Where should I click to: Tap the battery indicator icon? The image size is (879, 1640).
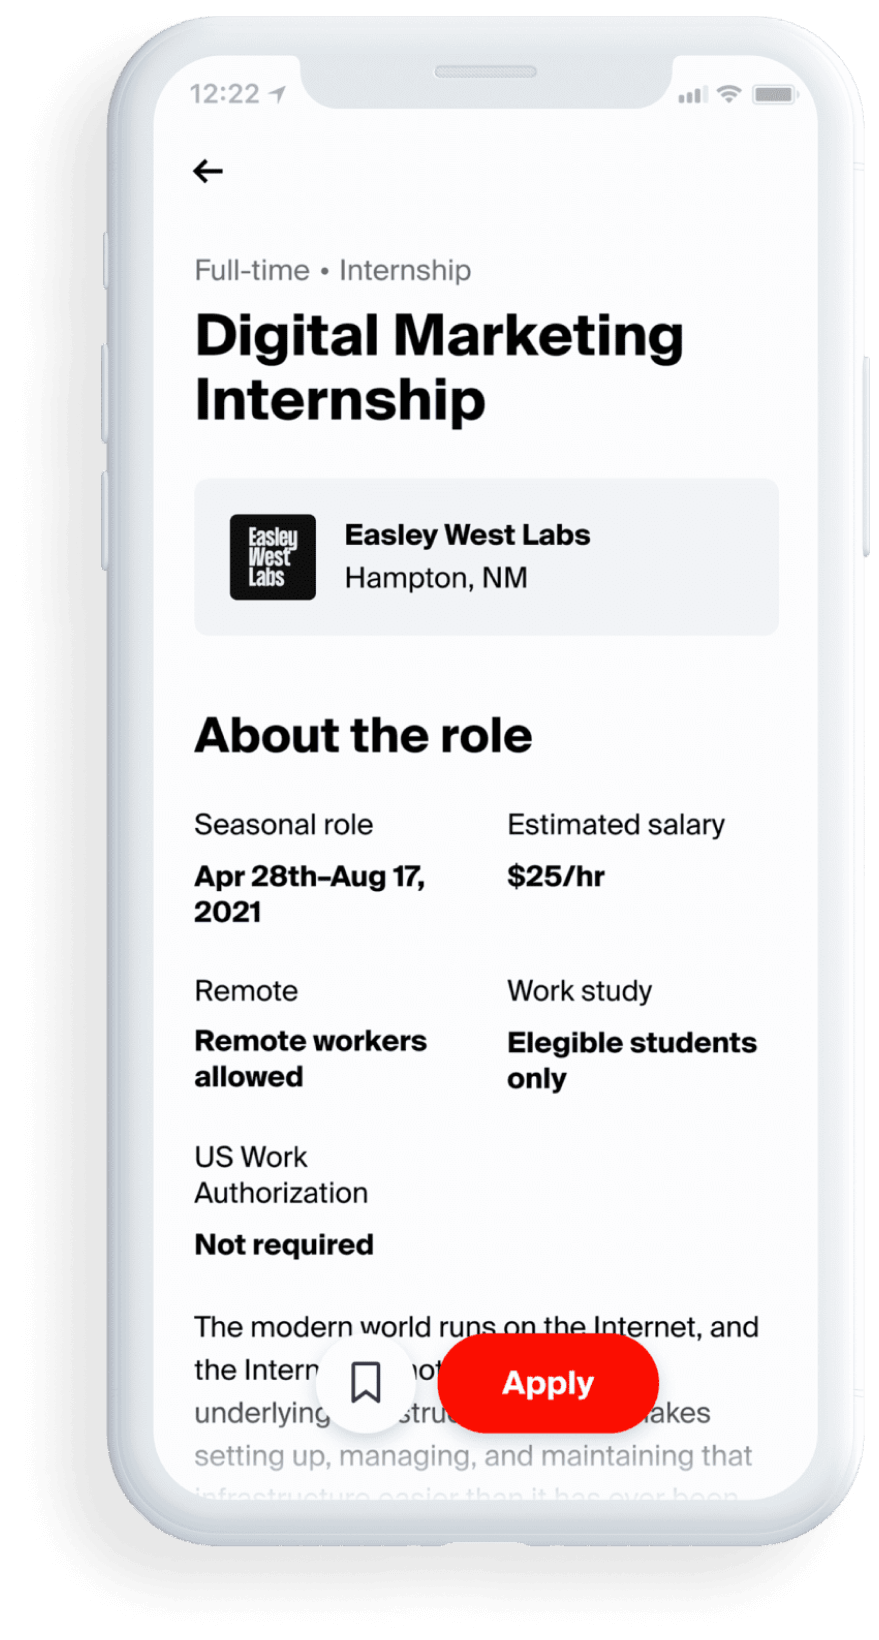pos(774,95)
